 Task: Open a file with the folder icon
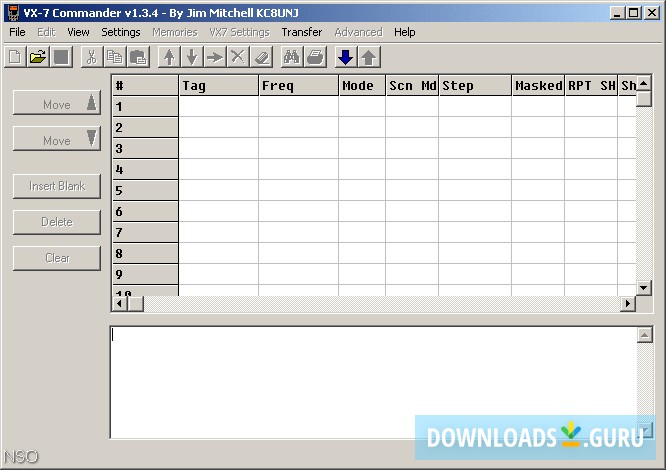38,57
